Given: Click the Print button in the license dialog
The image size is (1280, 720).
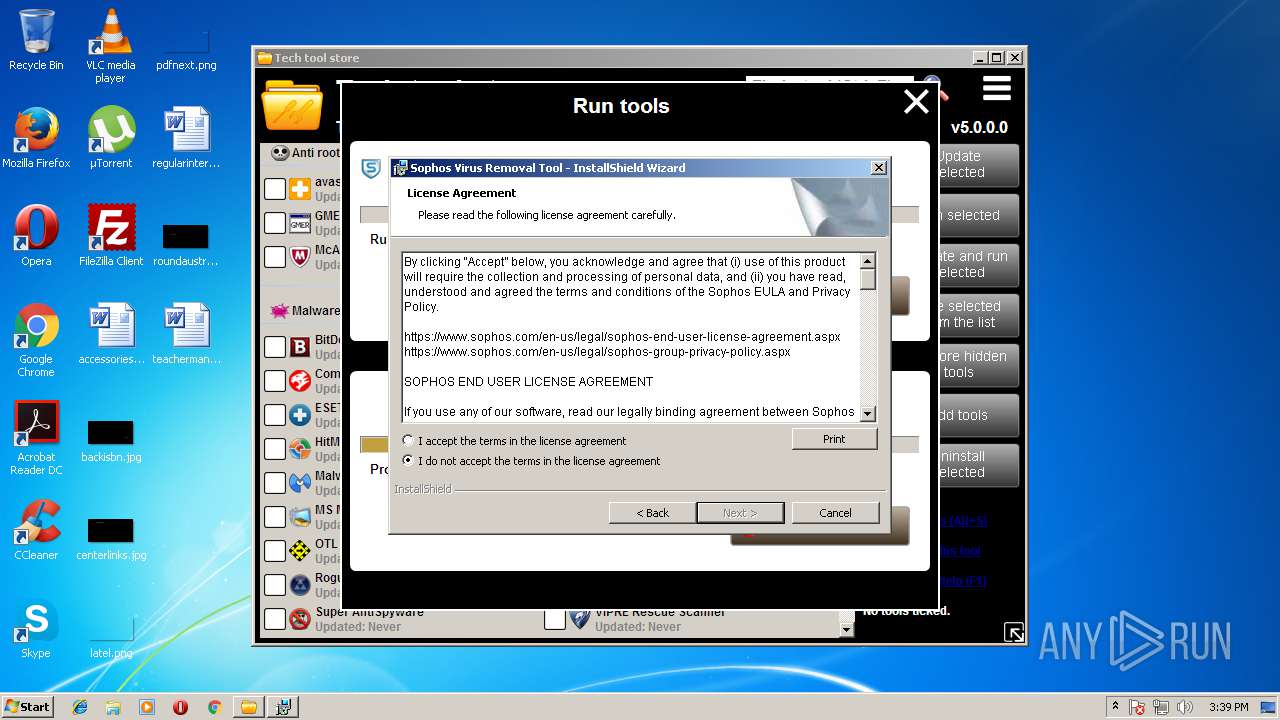Looking at the screenshot, I should click(x=834, y=439).
